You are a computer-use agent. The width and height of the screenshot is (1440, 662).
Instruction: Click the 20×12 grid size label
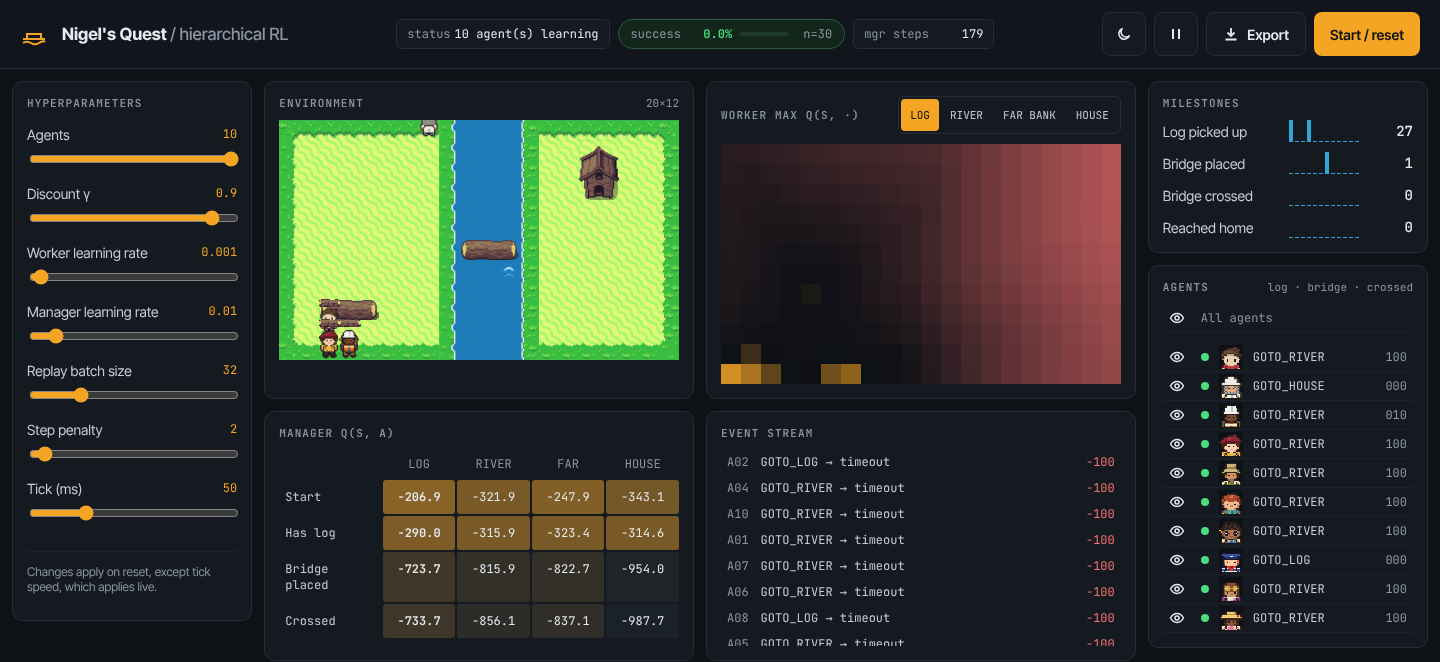click(x=662, y=103)
